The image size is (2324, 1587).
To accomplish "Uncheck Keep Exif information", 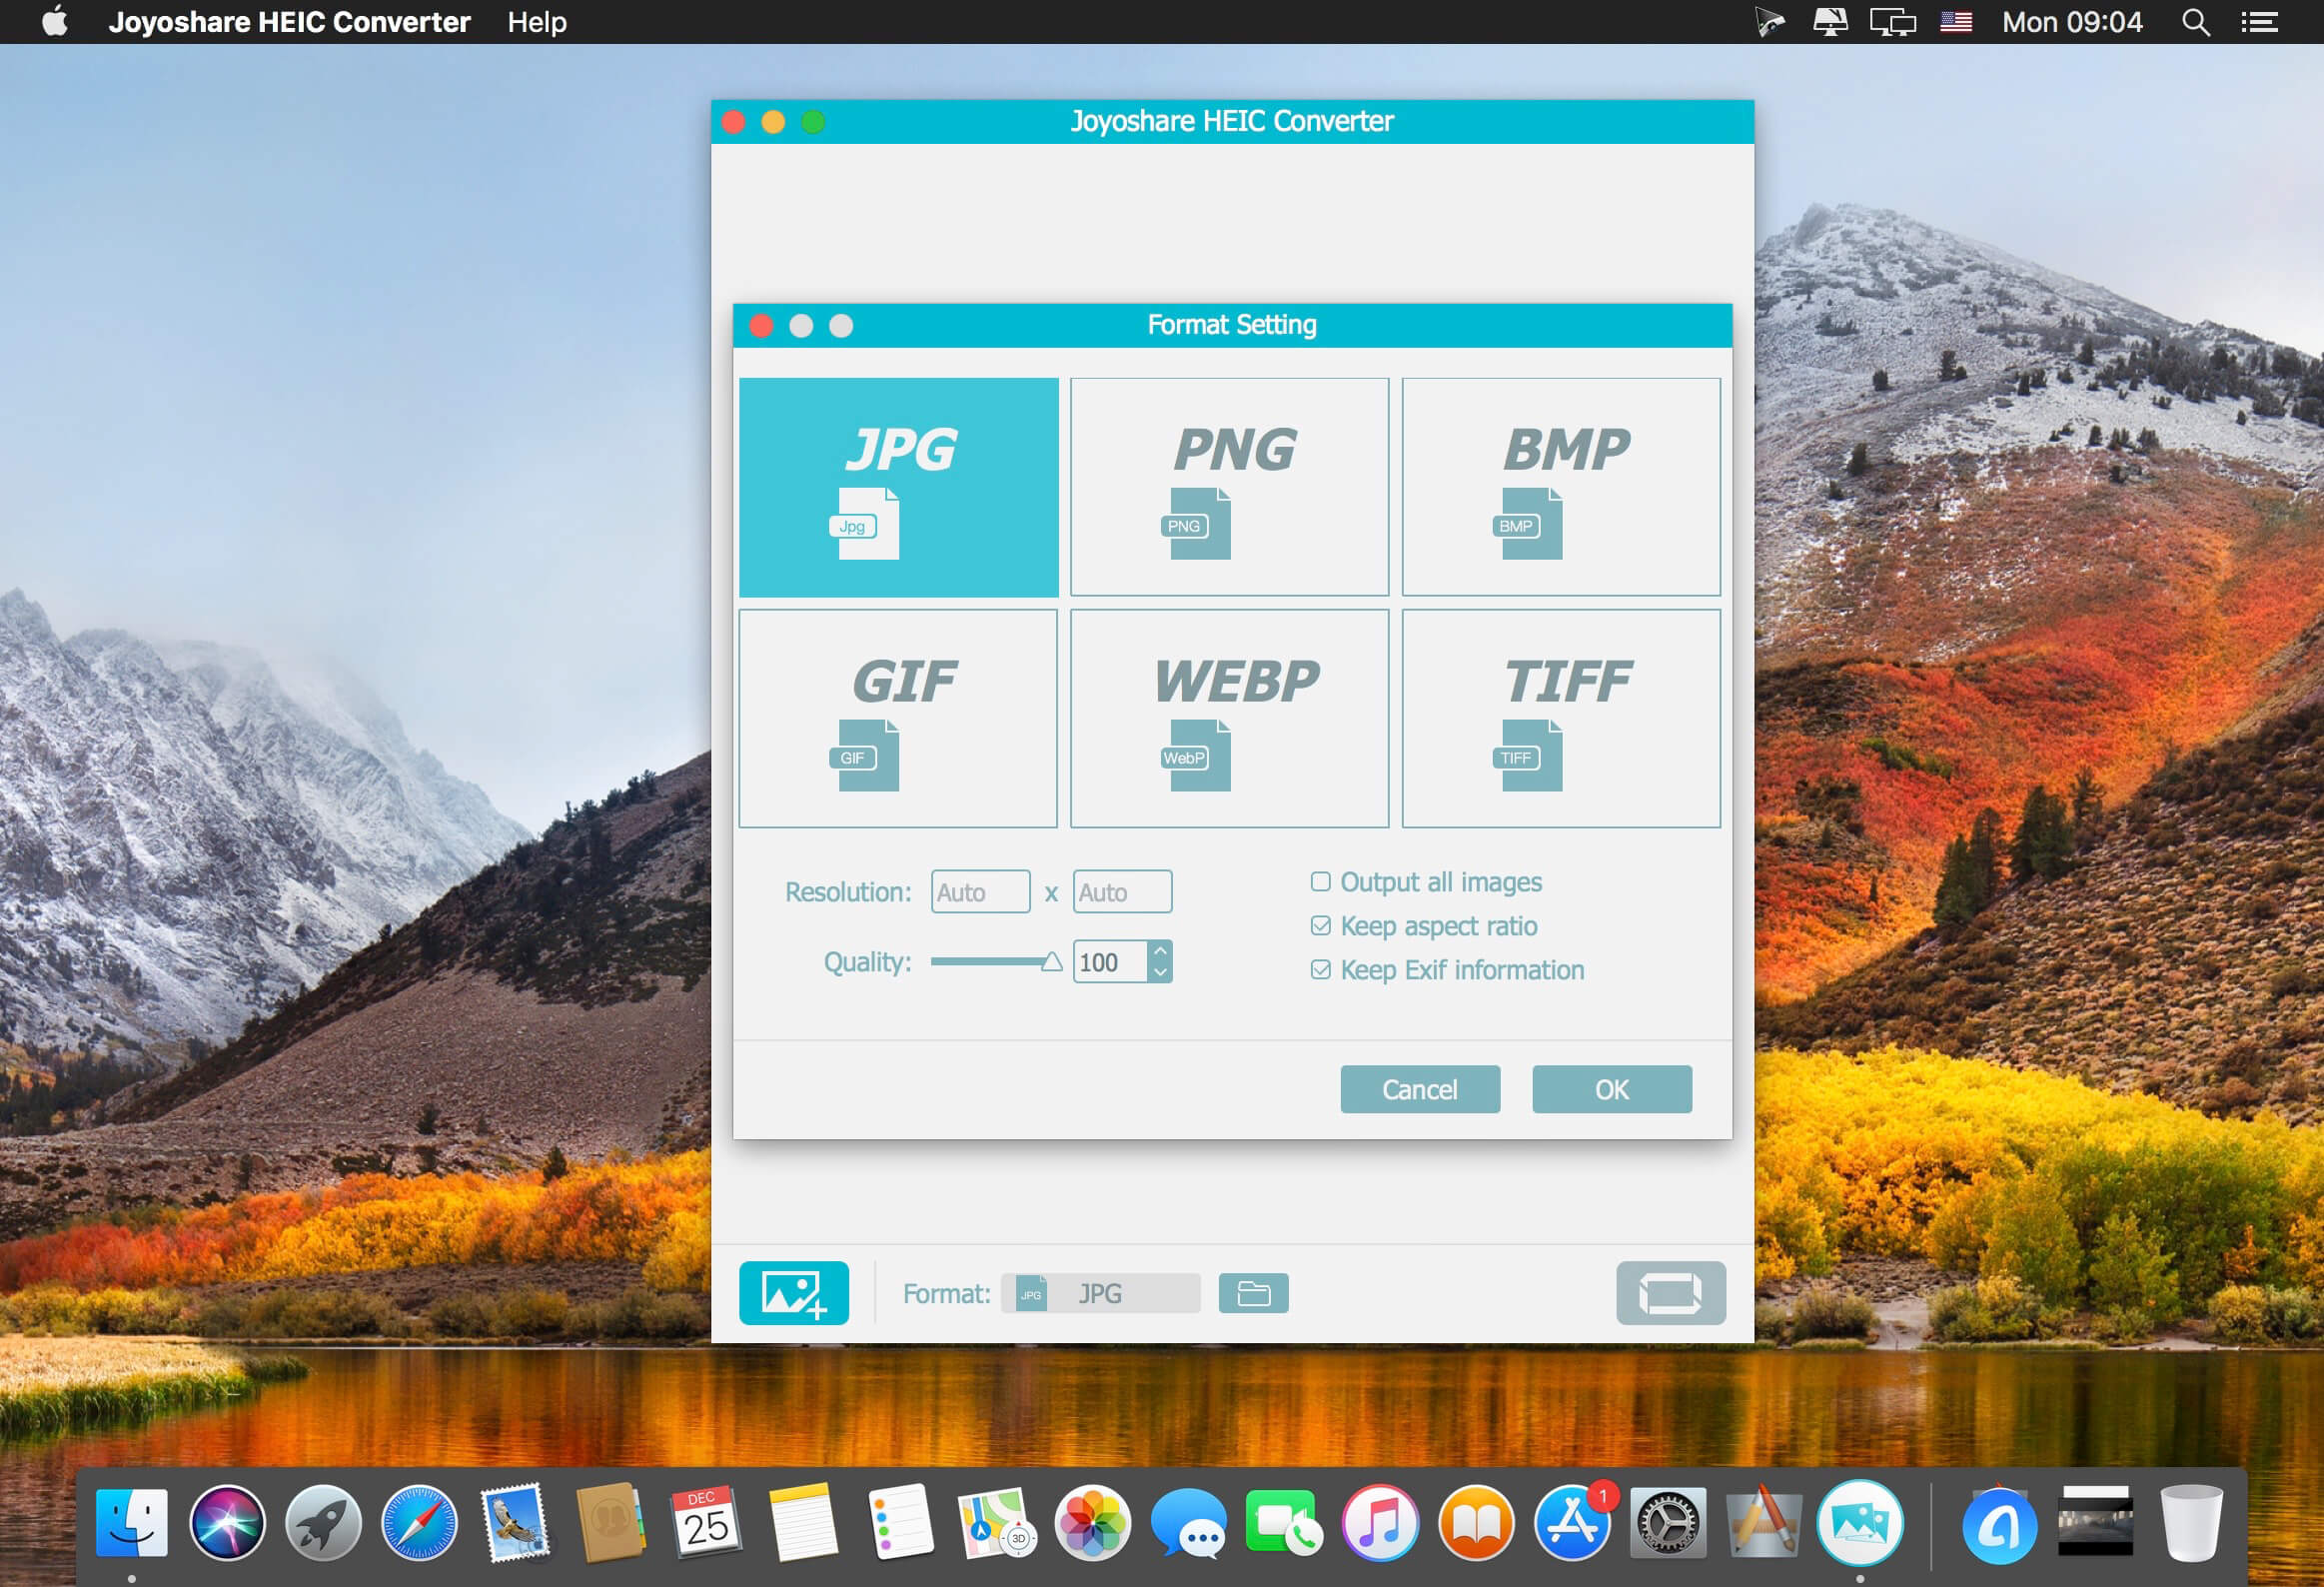I will point(1320,969).
